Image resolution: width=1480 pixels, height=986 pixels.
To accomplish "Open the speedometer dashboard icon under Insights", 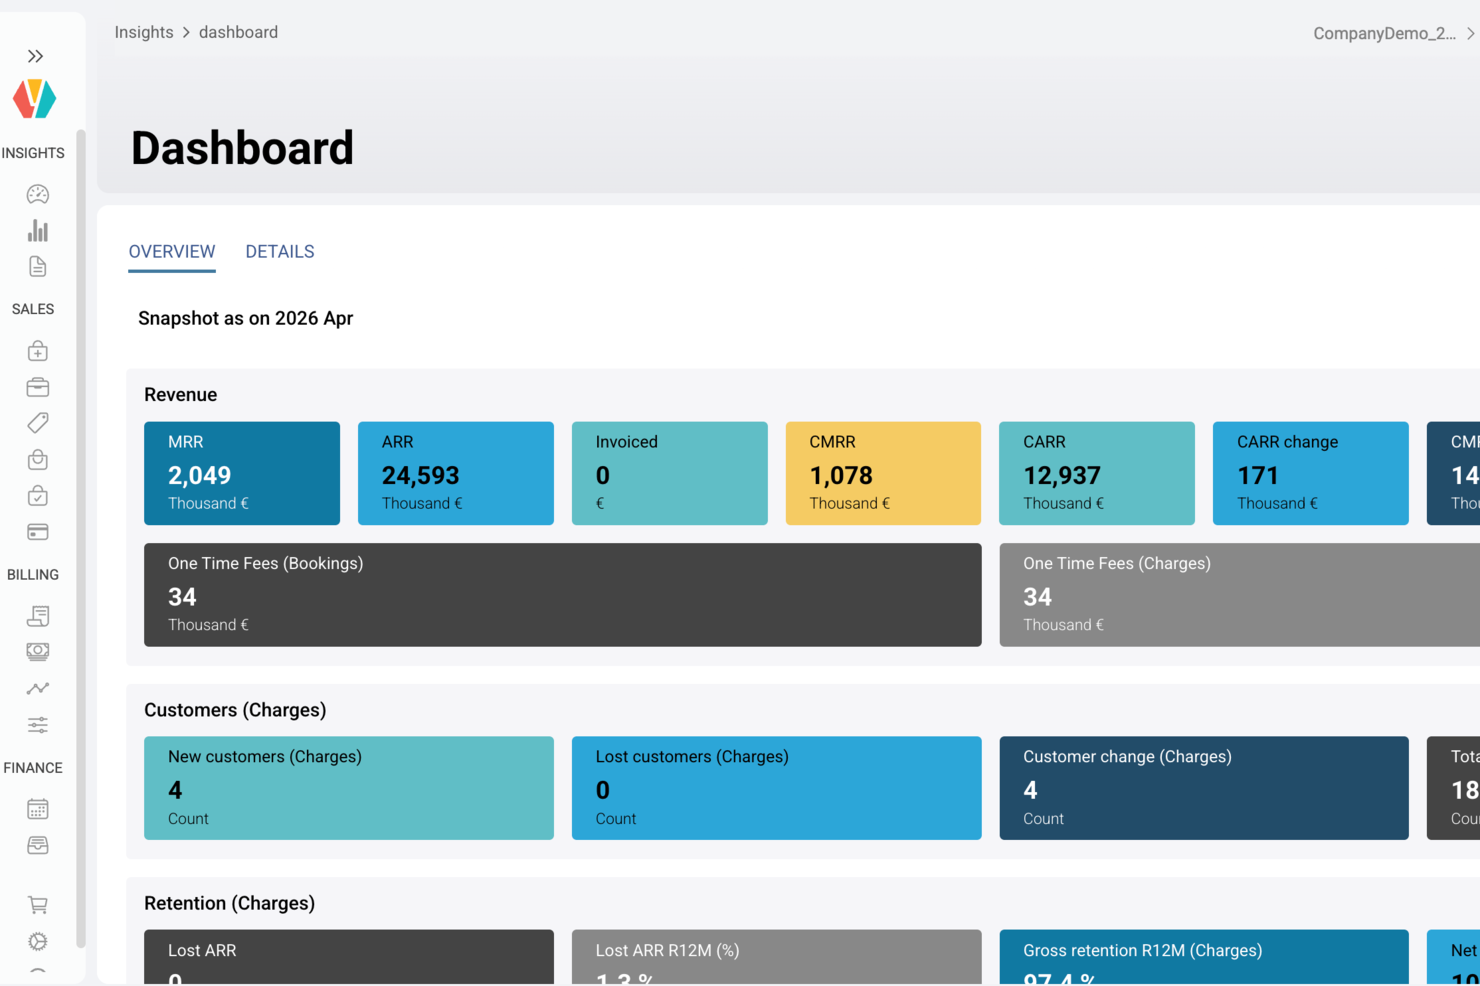I will (x=38, y=194).
